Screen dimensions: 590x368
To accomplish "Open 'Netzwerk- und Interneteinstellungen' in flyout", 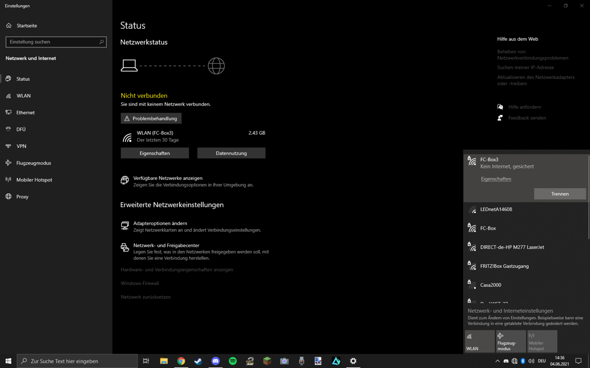I will pos(510,311).
